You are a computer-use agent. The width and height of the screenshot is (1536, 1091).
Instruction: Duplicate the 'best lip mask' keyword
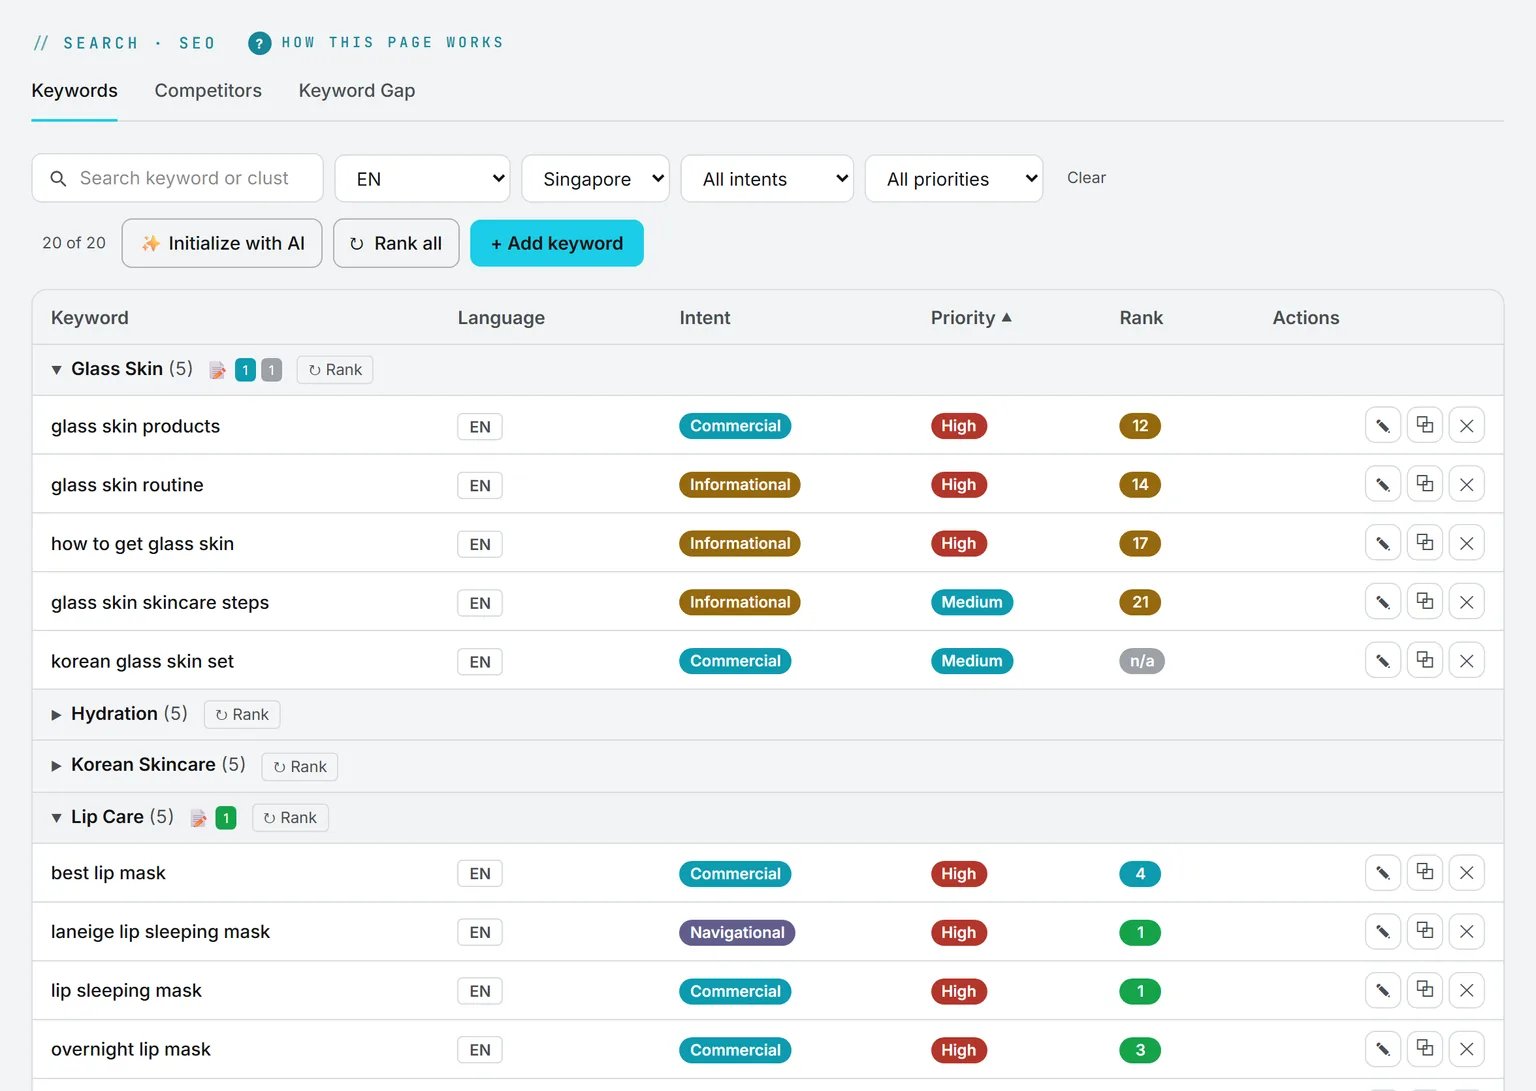(1425, 873)
